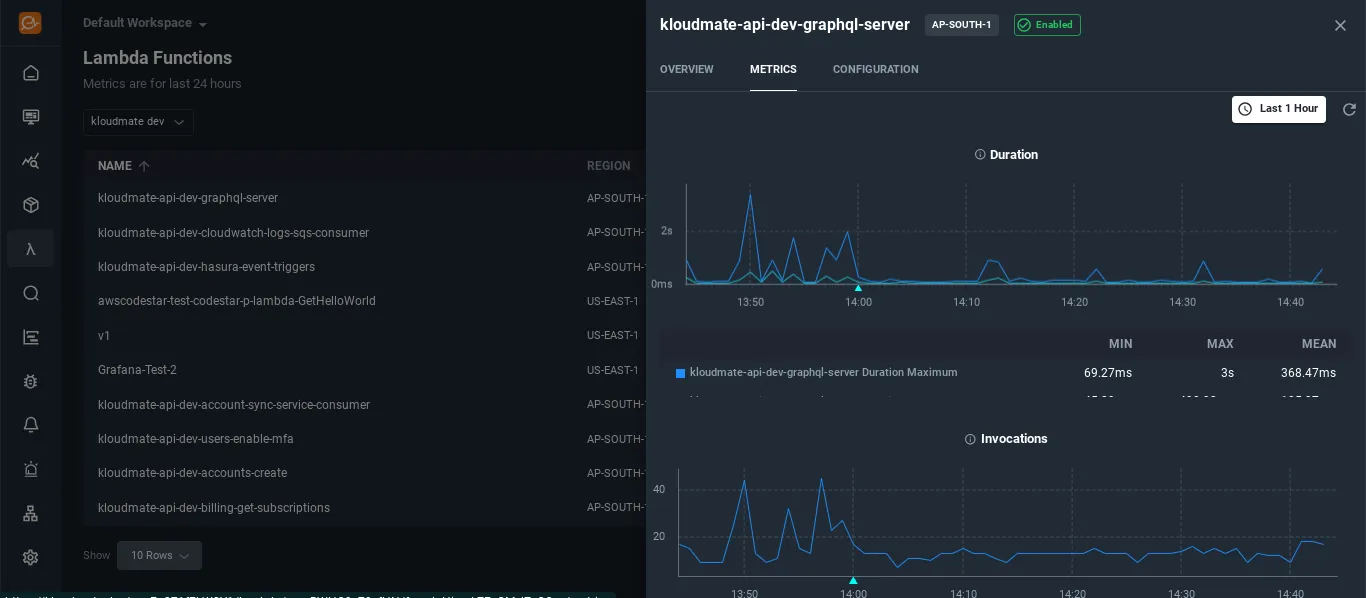Open kloudmate-api-dev-billing-get-subscriptions row
Viewport: 1366px width, 598px height.
pos(365,508)
